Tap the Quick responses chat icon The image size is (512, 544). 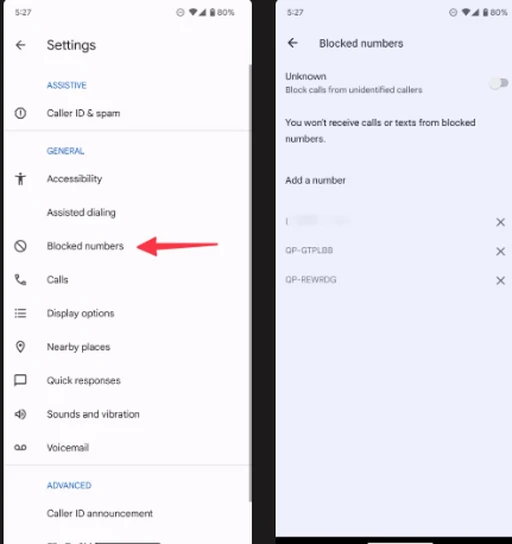point(20,380)
